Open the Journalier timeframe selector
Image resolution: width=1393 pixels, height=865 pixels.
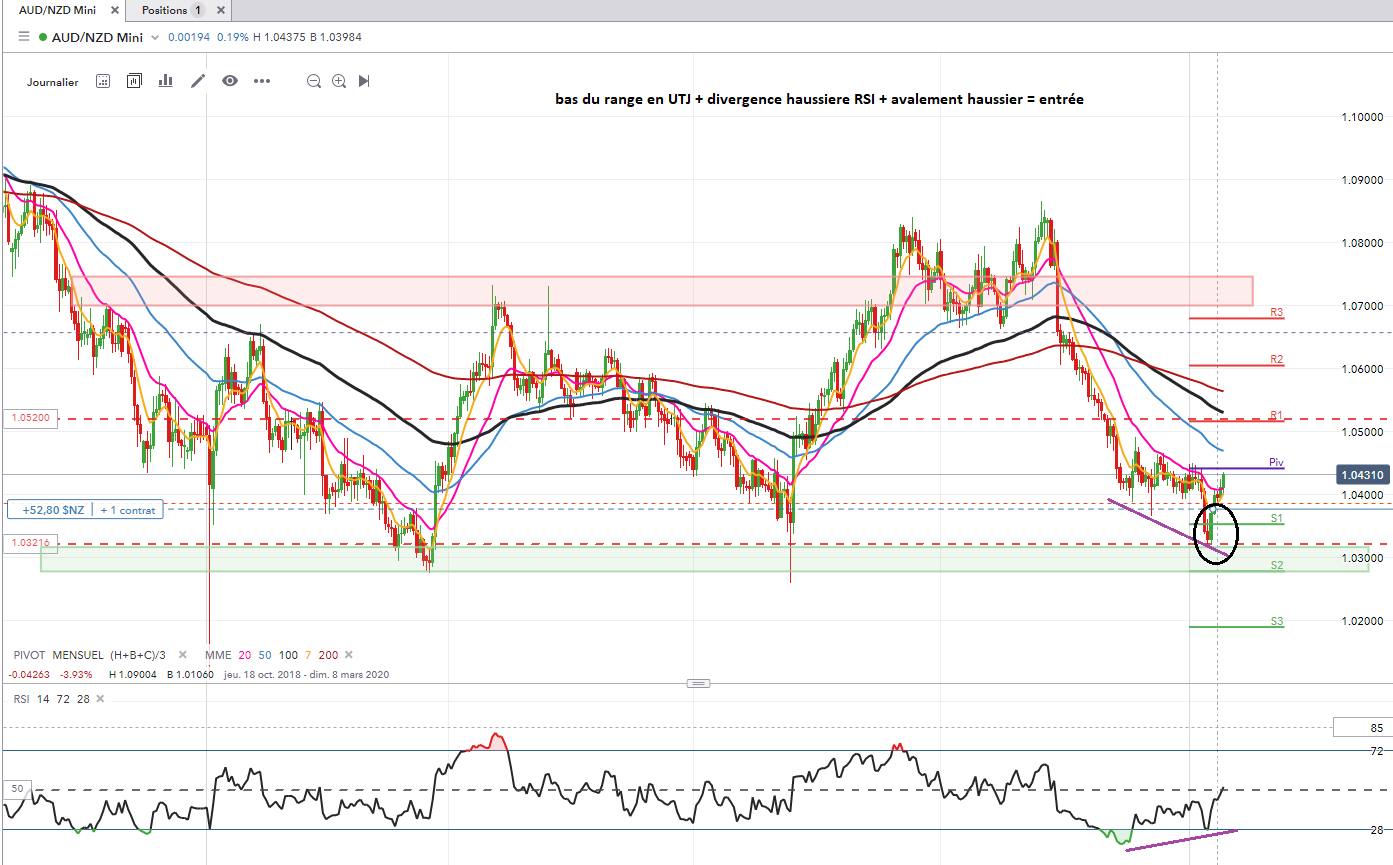(53, 82)
